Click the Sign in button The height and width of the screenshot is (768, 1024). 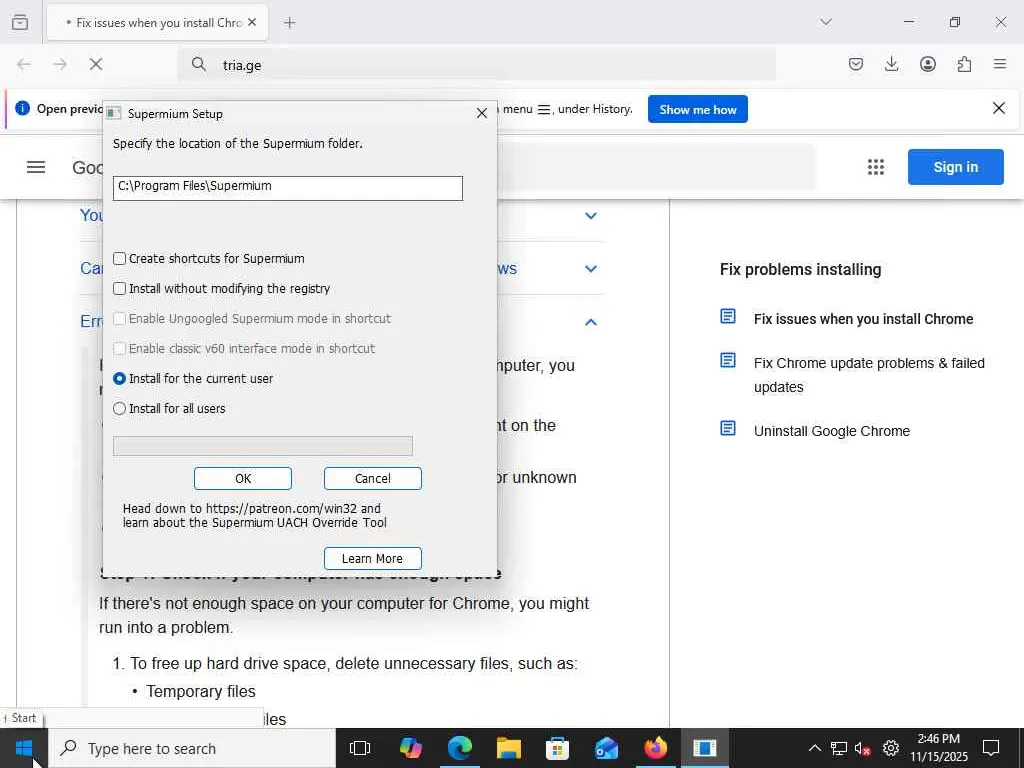pyautogui.click(x=955, y=167)
